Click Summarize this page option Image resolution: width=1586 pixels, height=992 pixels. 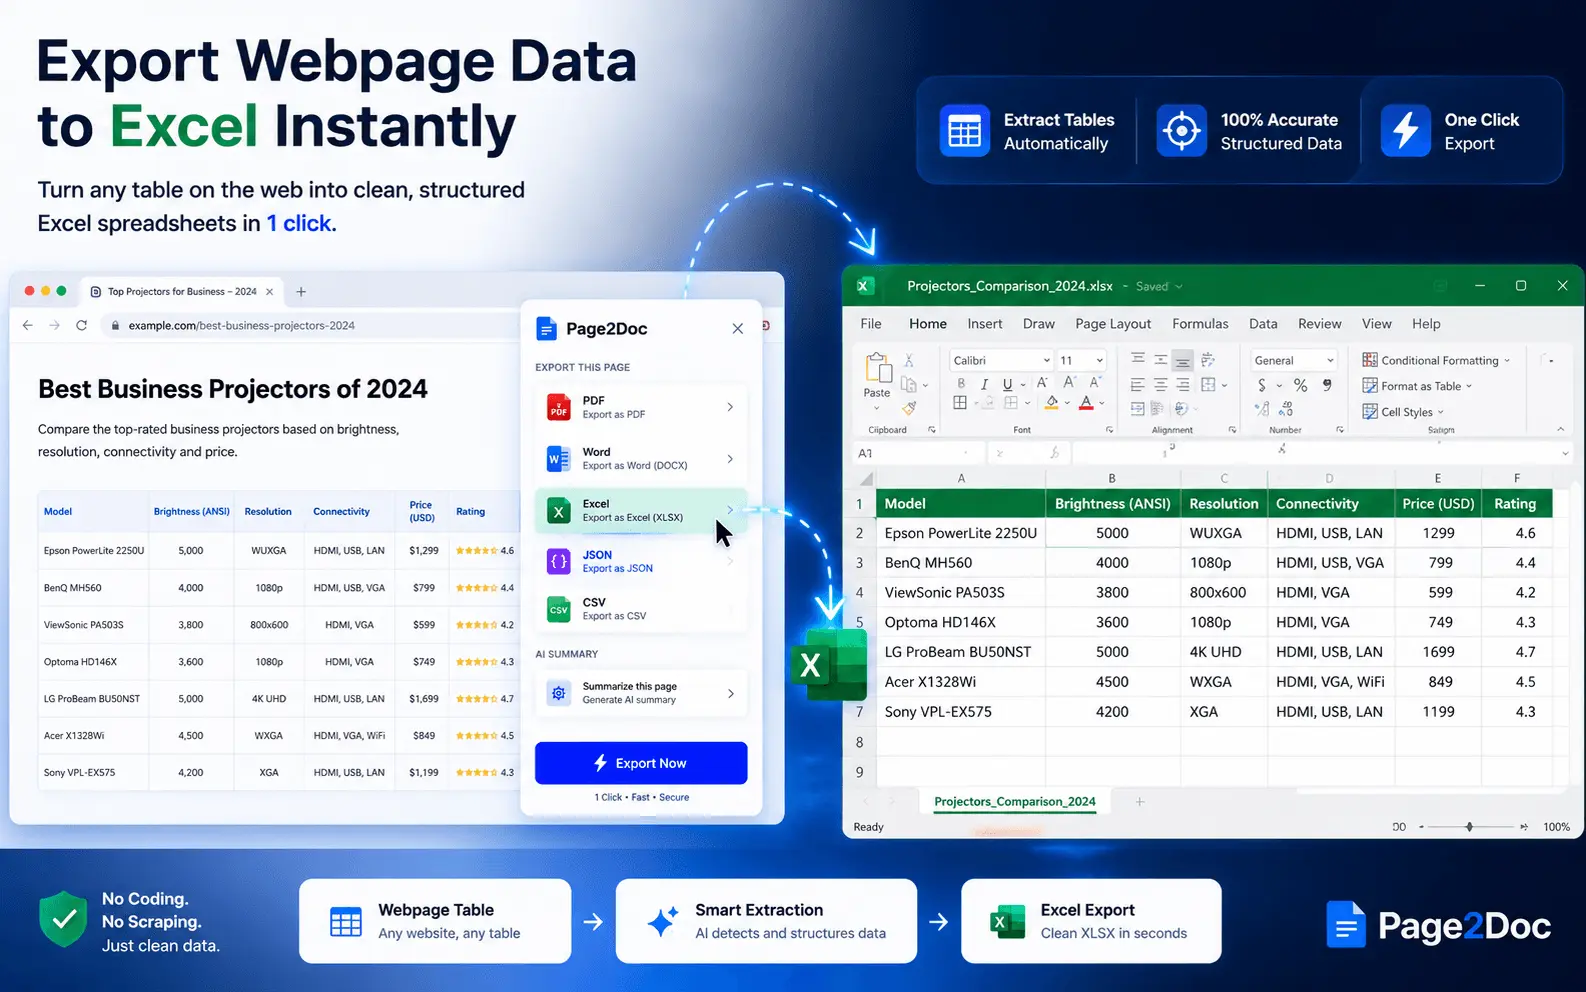pos(641,693)
